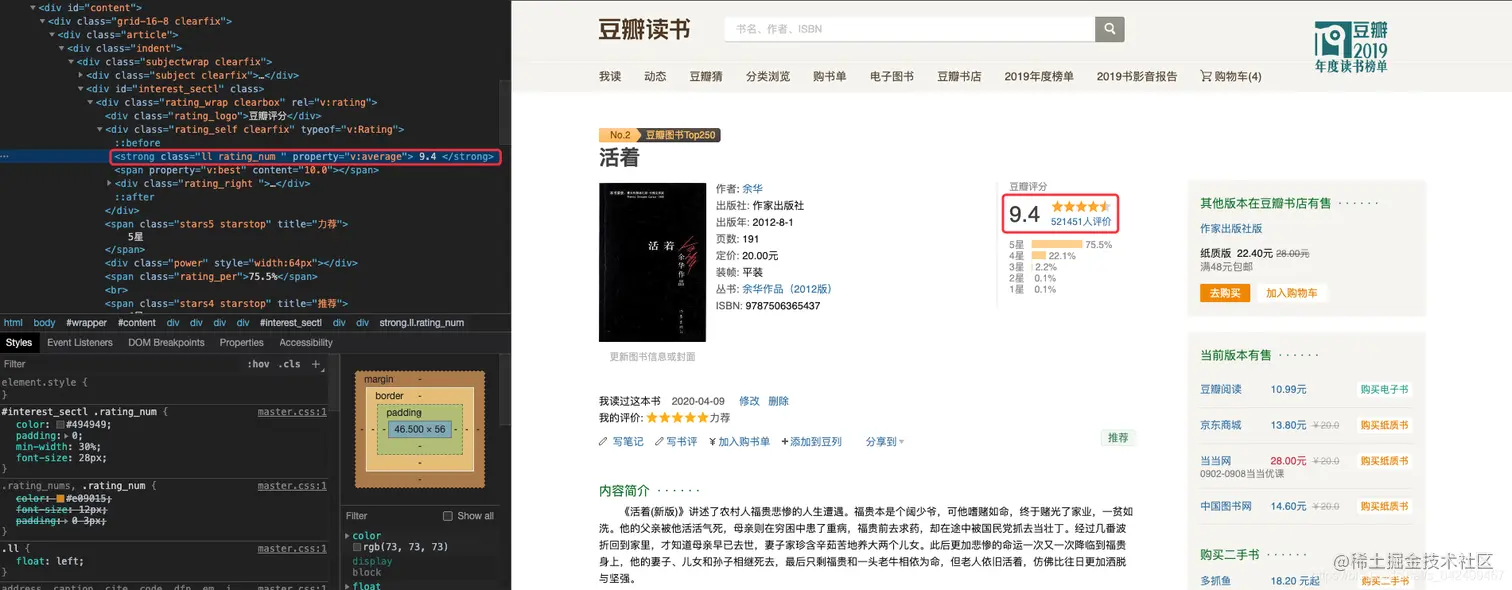Open the author link 余华
This screenshot has width=1512, height=590.
point(752,188)
